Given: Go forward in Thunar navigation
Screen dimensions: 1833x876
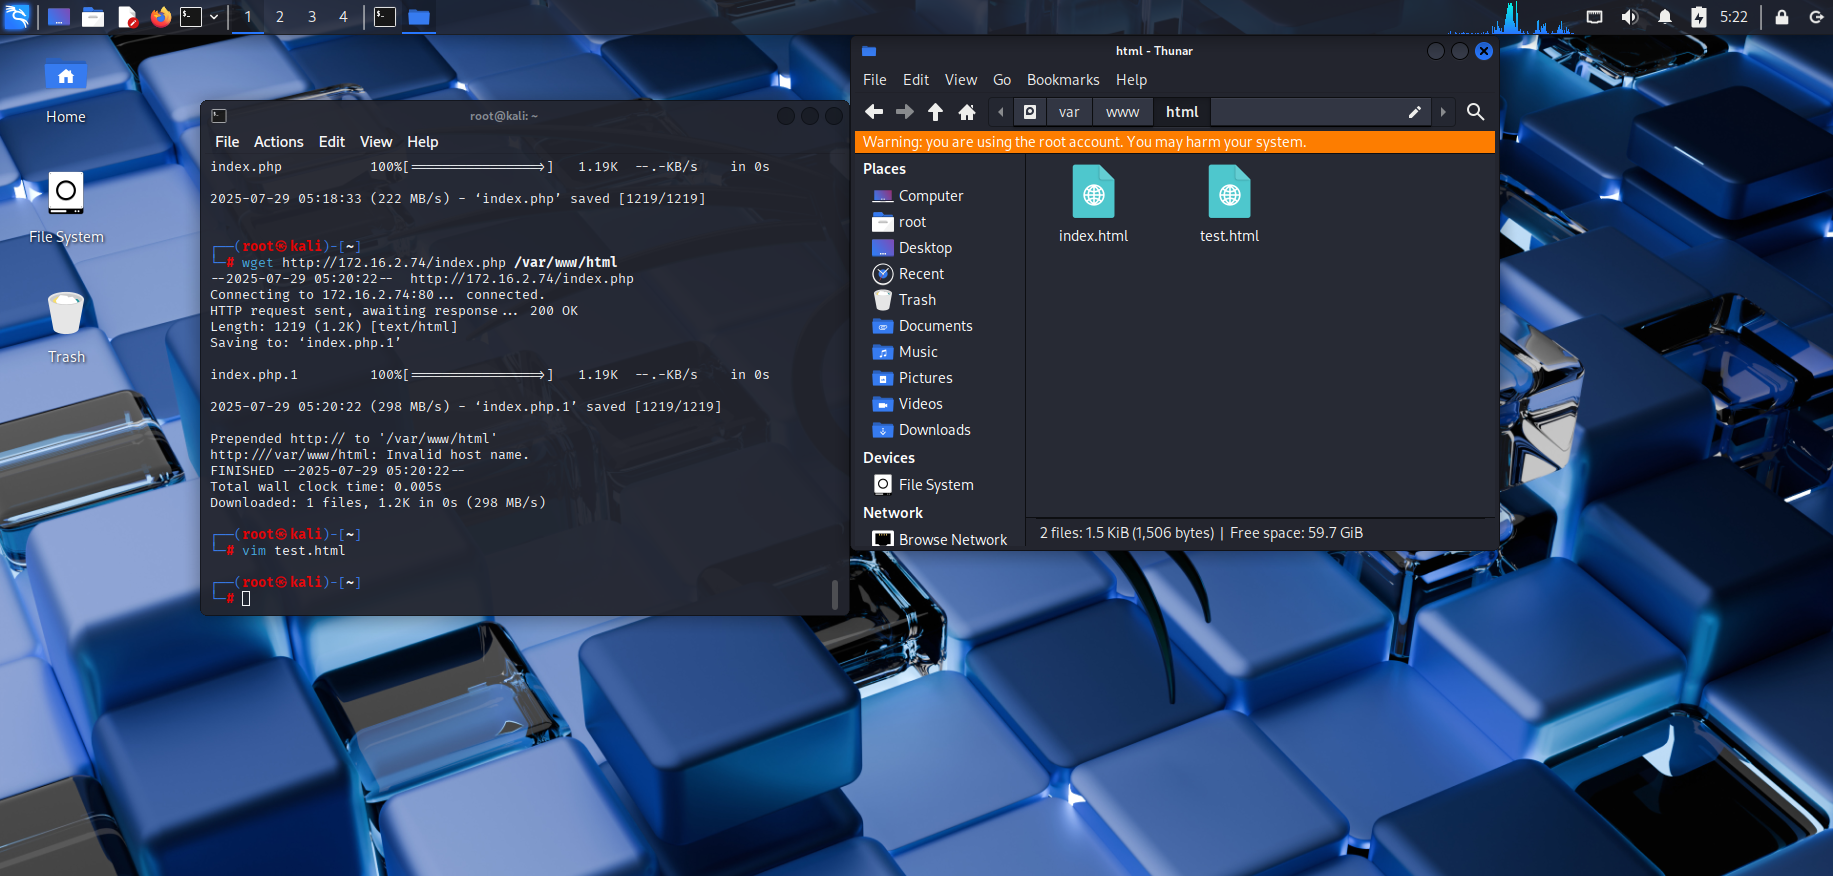Looking at the screenshot, I should point(905,112).
